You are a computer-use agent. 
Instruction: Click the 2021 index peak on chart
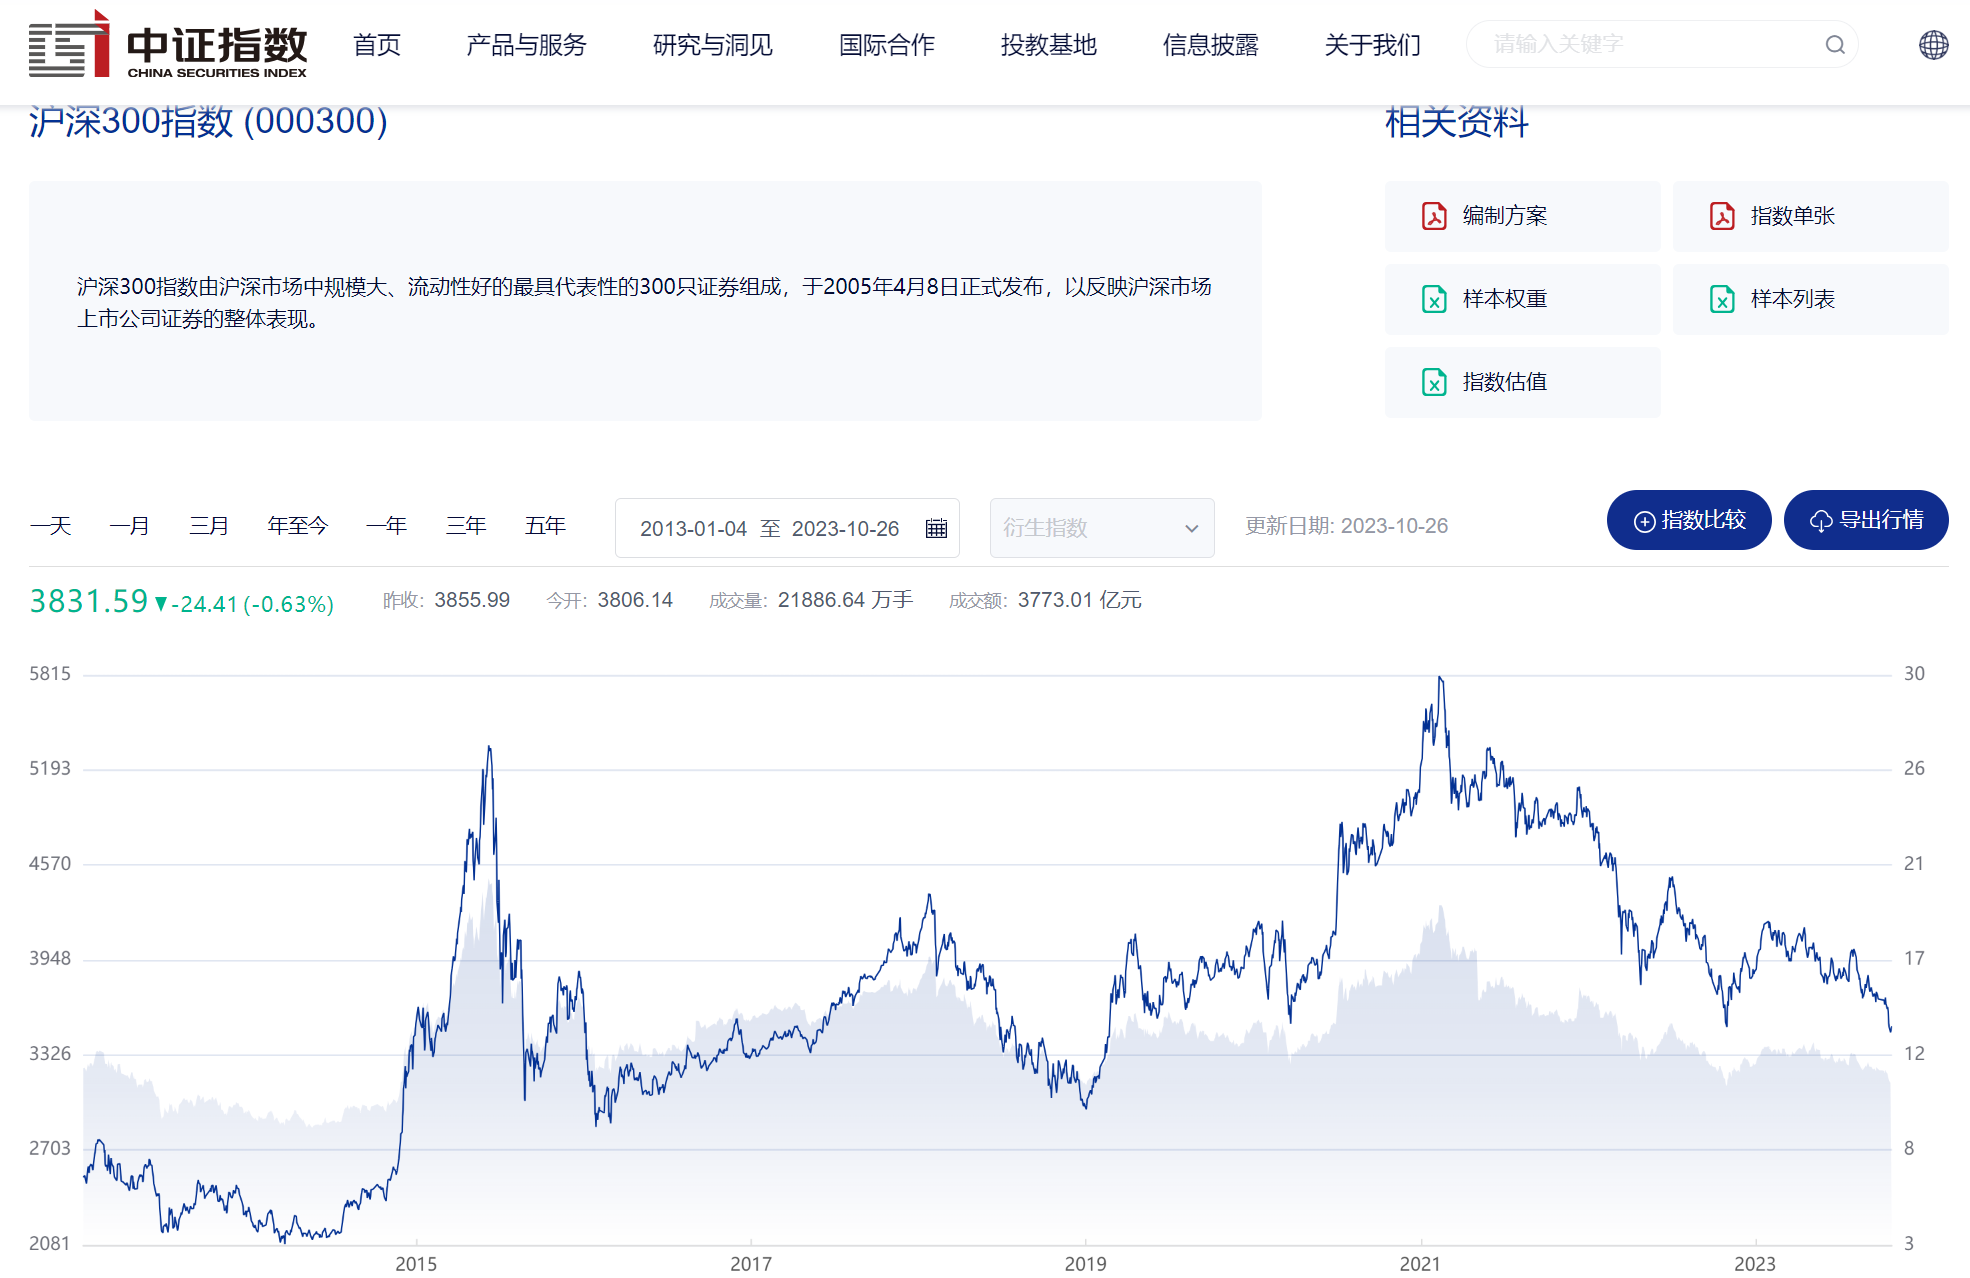(x=1440, y=679)
